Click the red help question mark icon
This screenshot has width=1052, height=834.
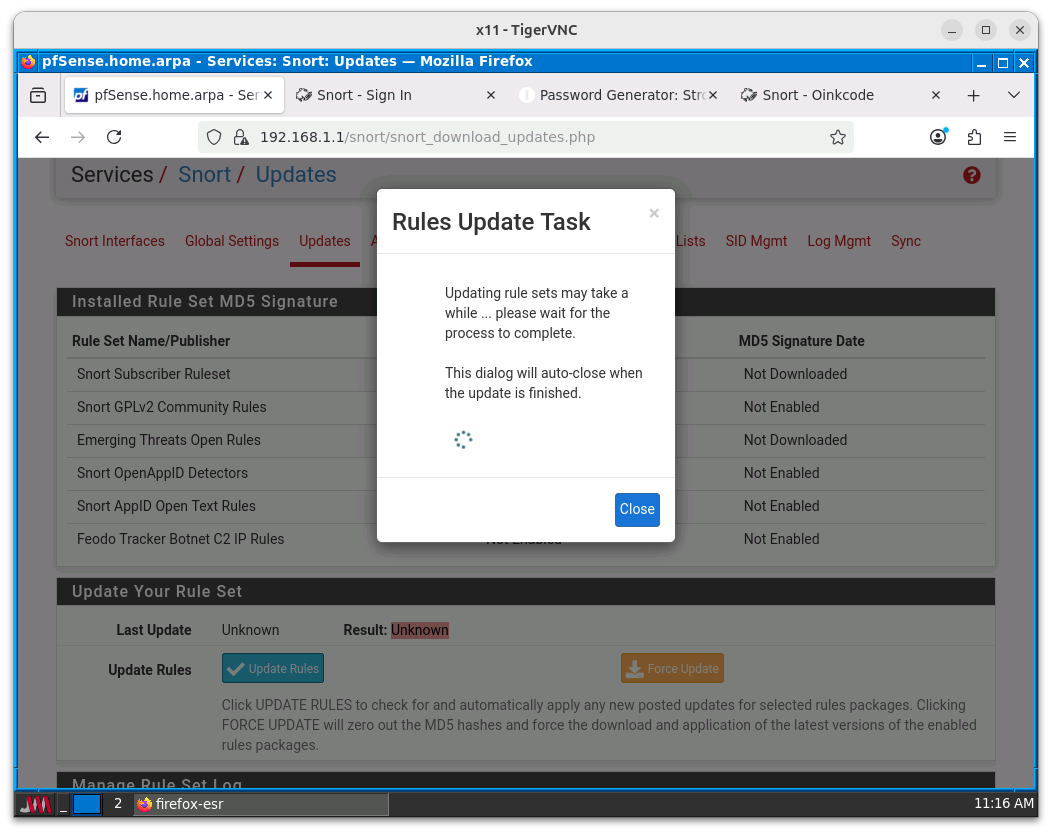[971, 175]
